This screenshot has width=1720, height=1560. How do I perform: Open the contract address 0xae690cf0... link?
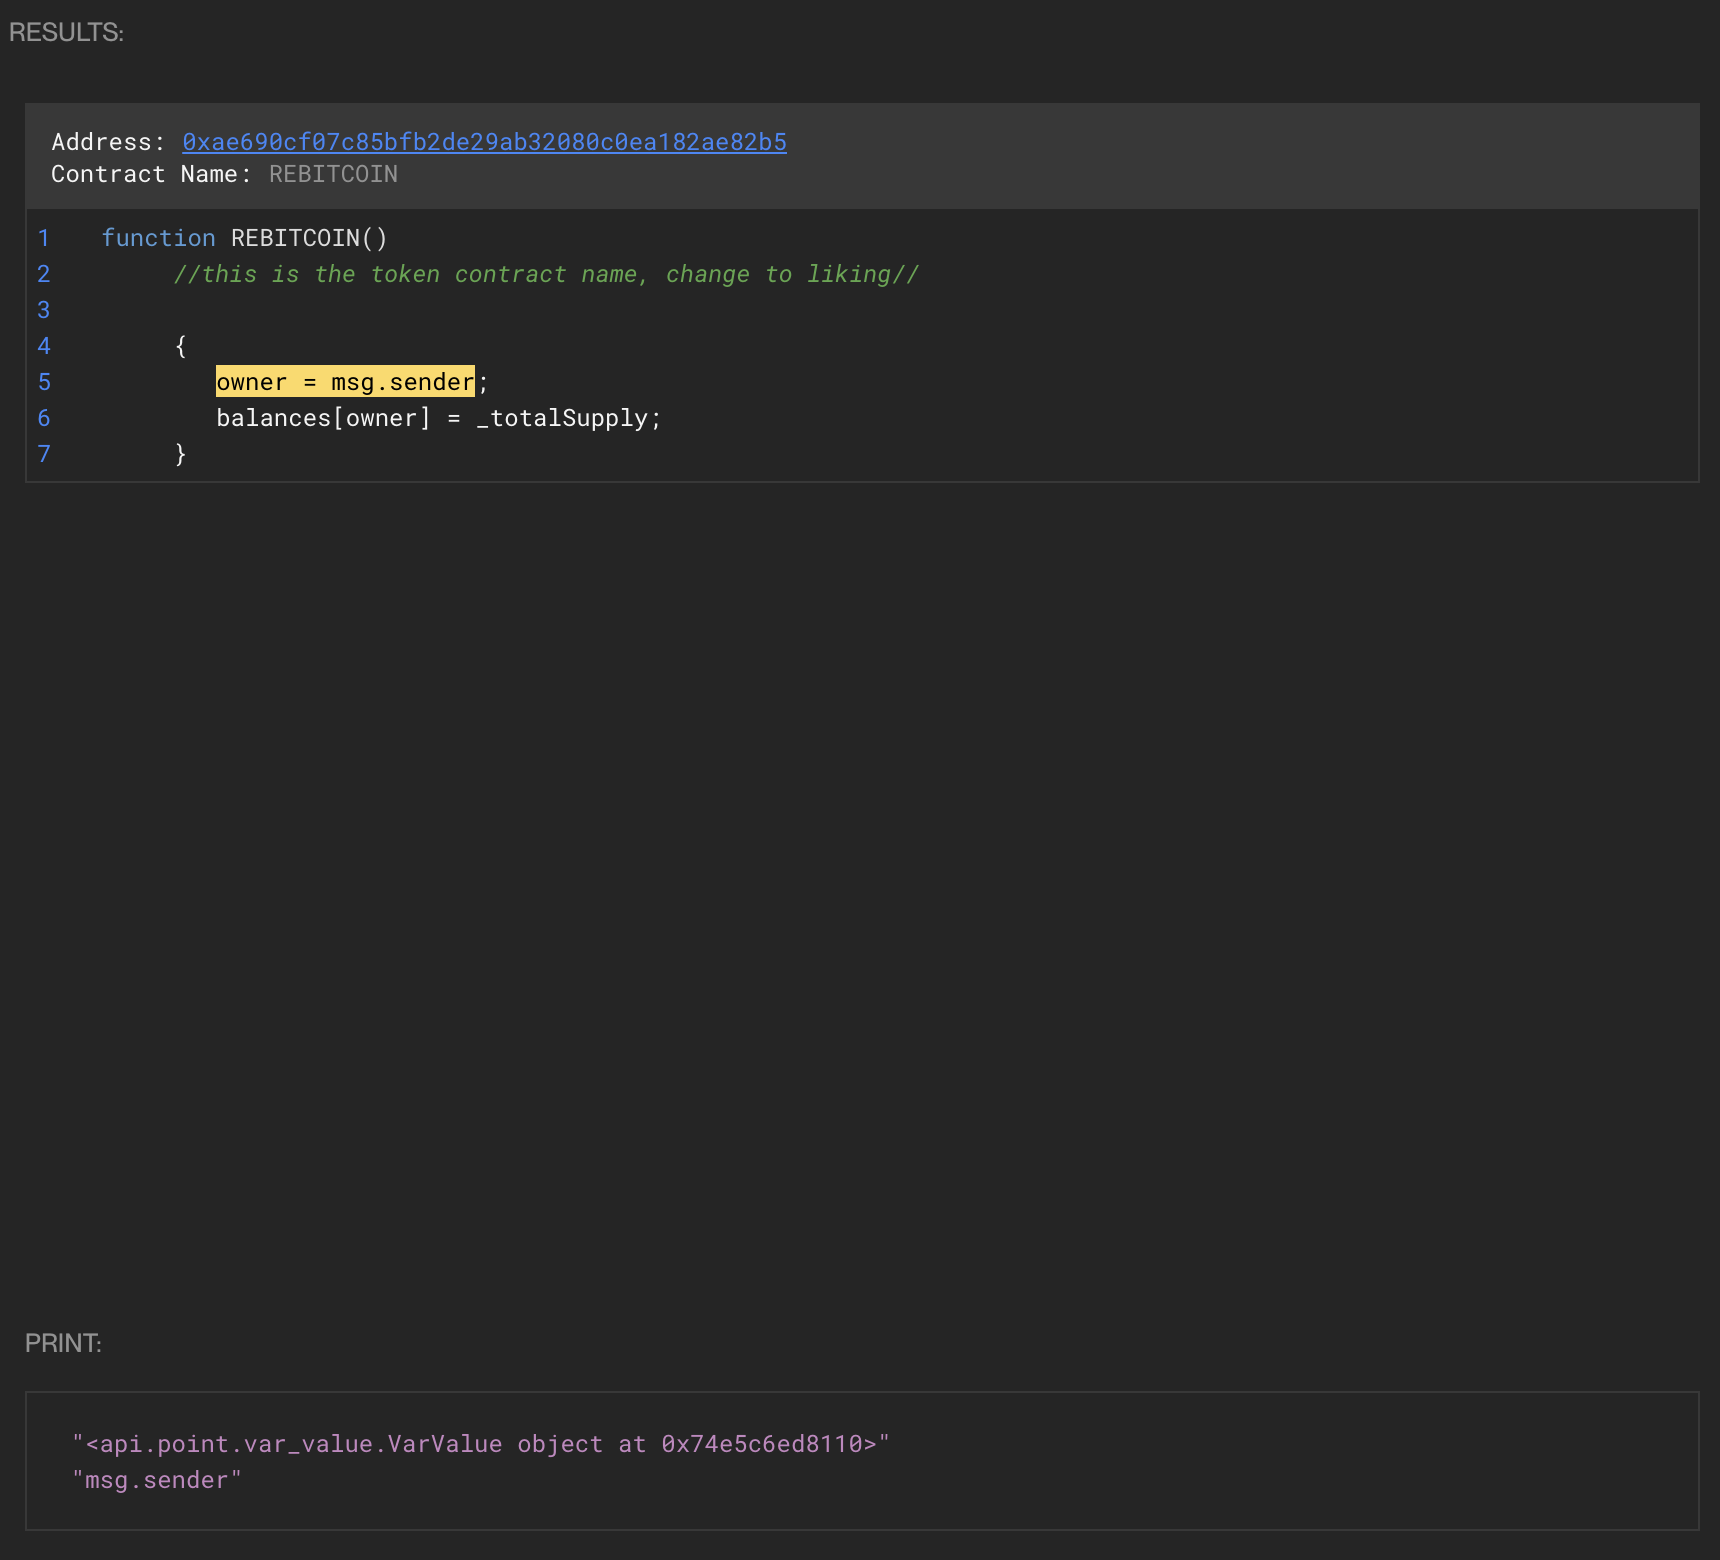pyautogui.click(x=484, y=142)
